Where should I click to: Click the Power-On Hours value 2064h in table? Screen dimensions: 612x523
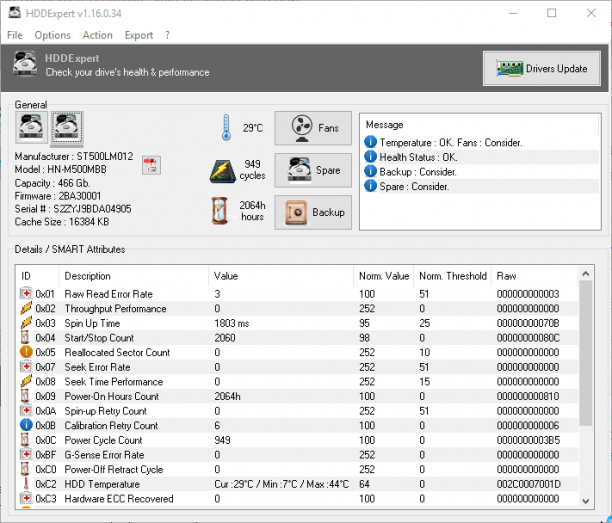pos(227,396)
